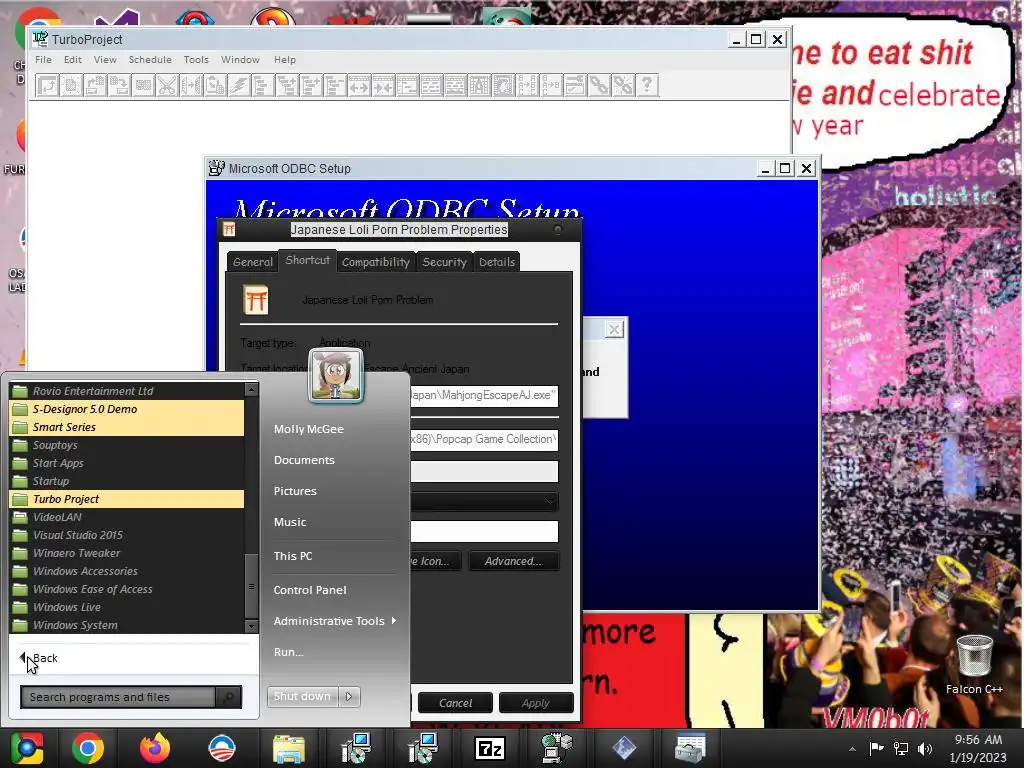Image resolution: width=1024 pixels, height=768 pixels.
Task: Open 7-Zip from the taskbar
Action: [x=490, y=748]
